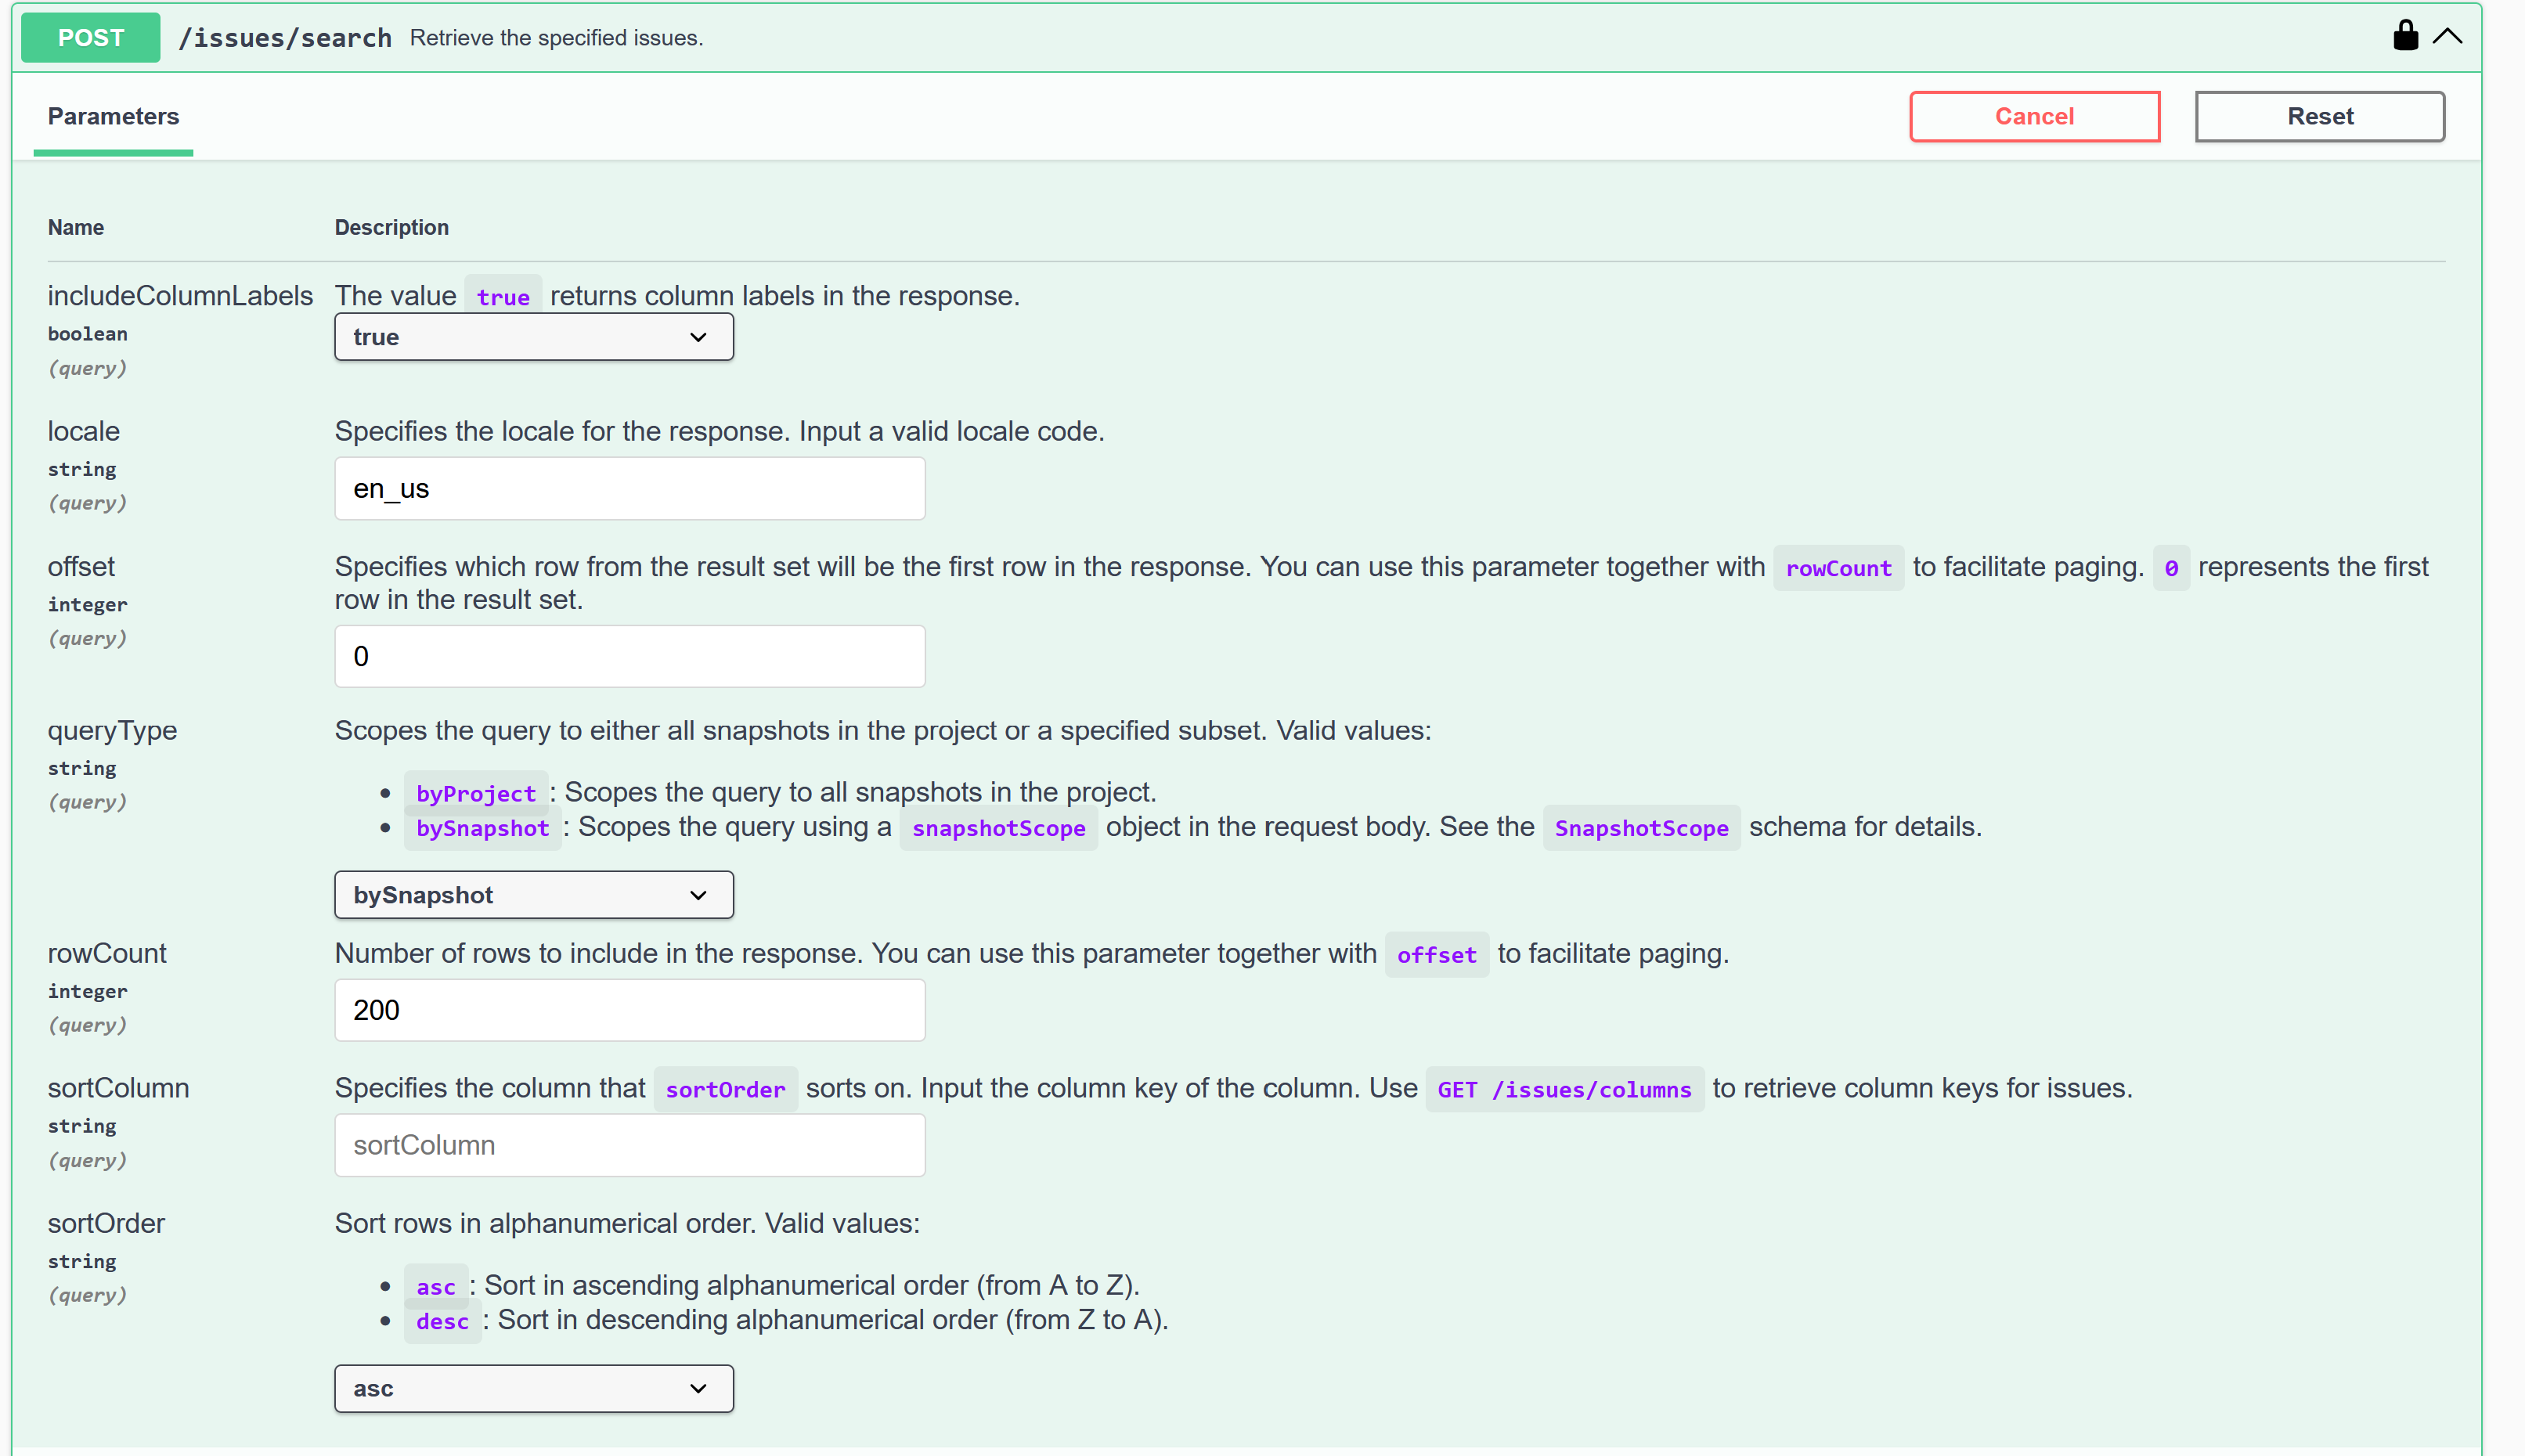Click the 'Name' column header
This screenshot has height=1456, width=2525.
pos(76,227)
